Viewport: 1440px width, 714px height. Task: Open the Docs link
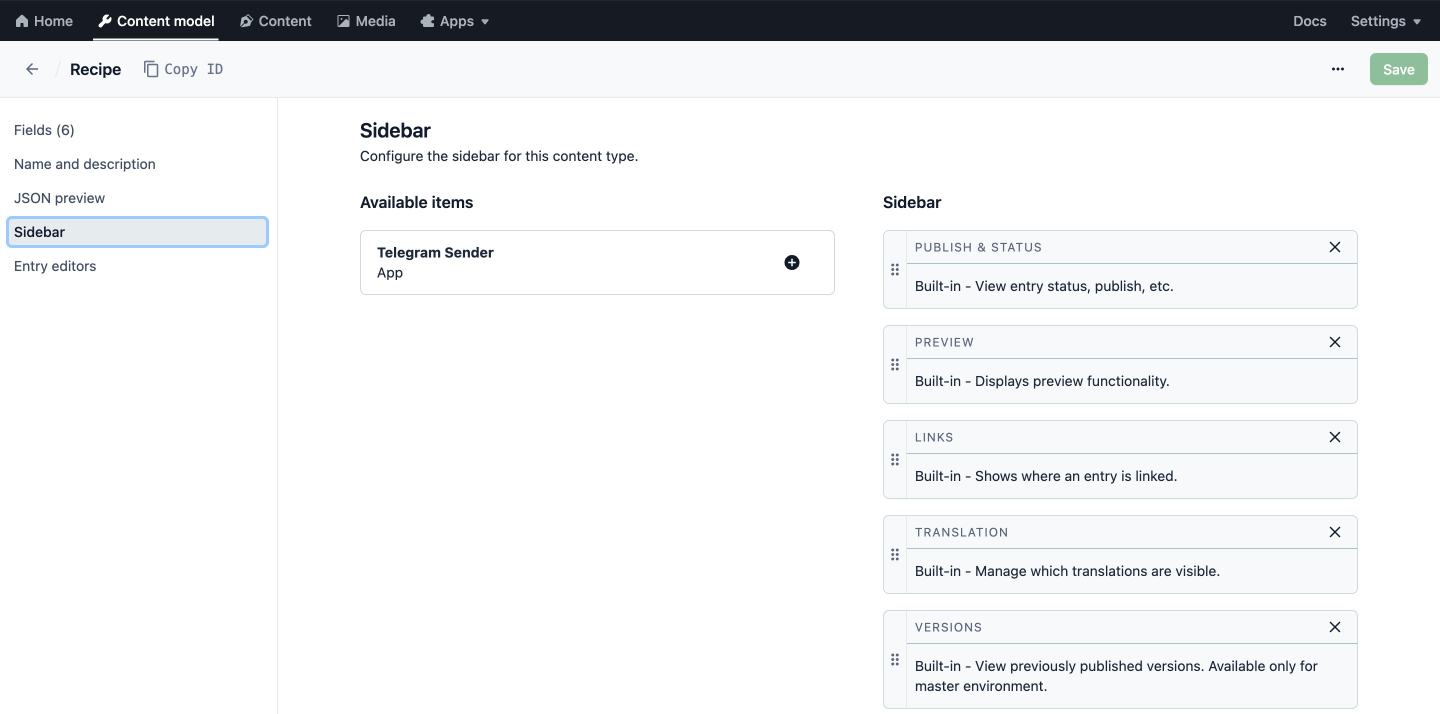(x=1309, y=20)
